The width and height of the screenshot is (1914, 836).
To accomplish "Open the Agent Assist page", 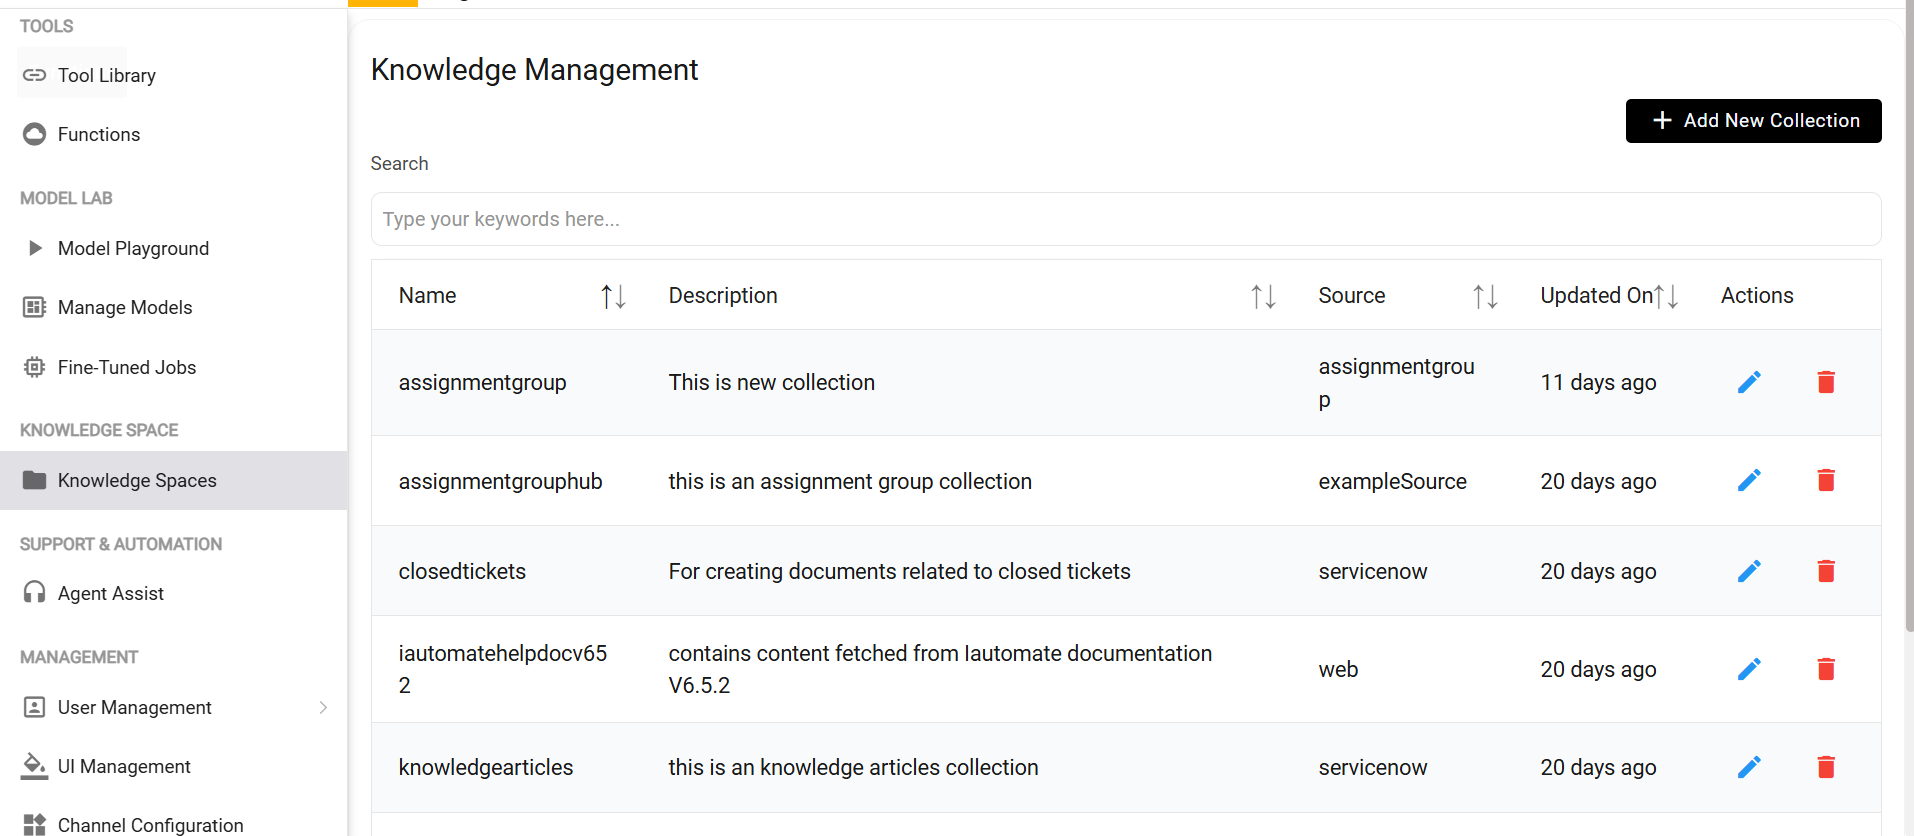I will point(110,593).
